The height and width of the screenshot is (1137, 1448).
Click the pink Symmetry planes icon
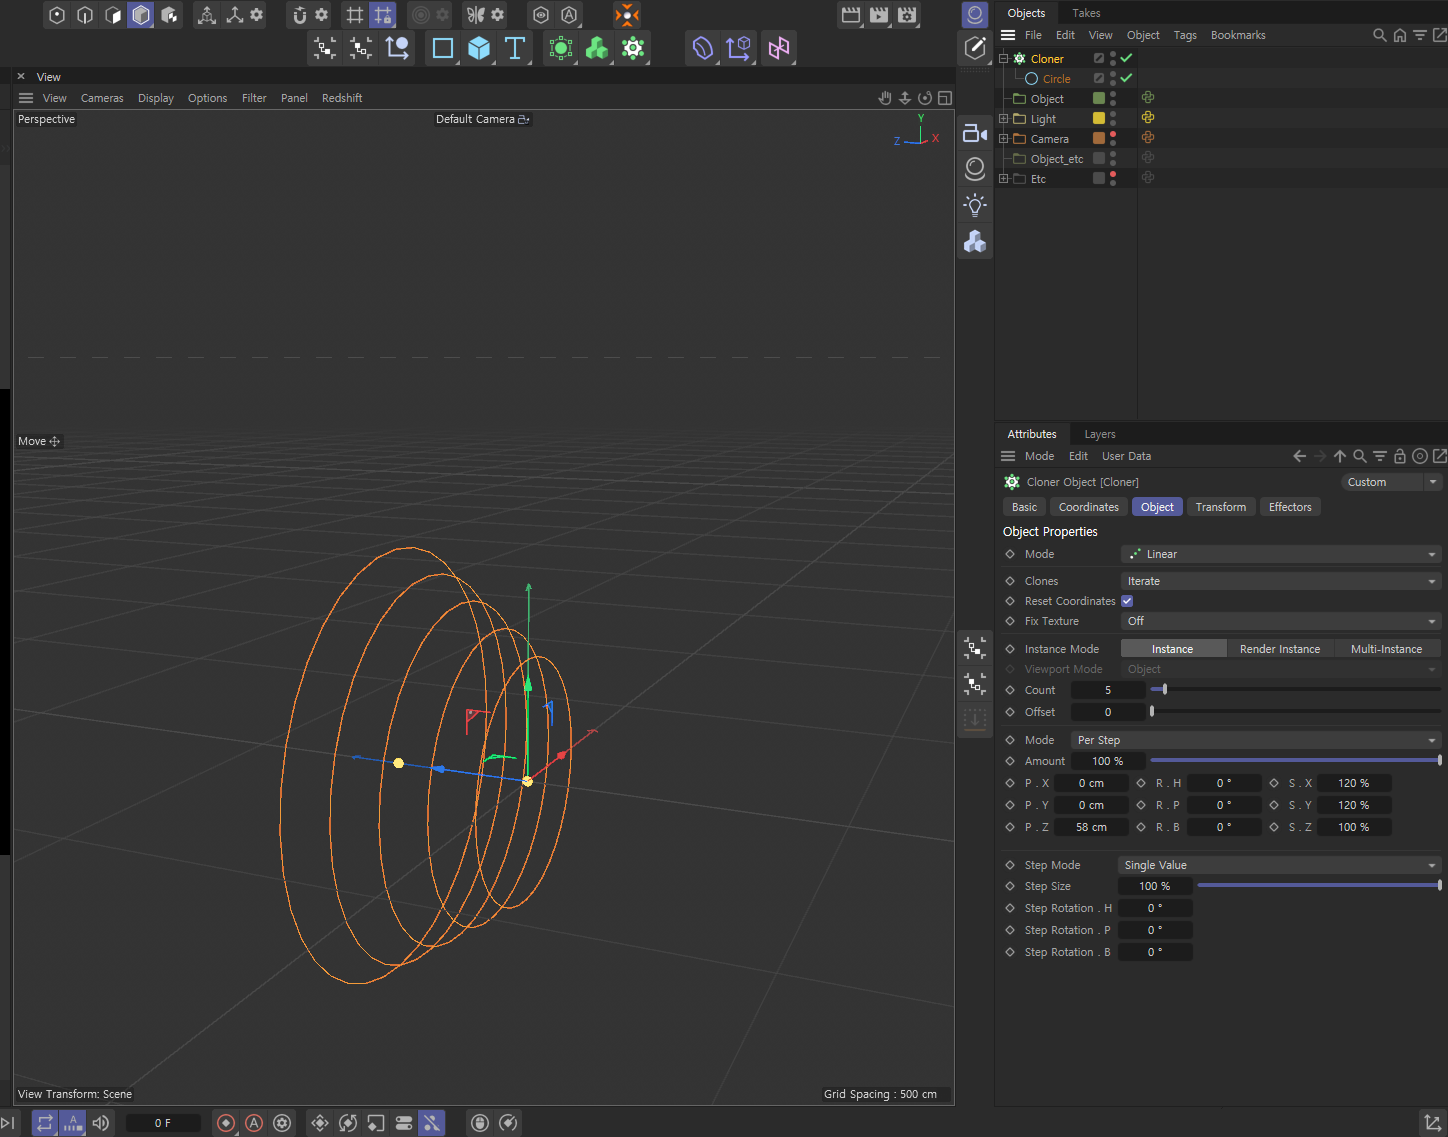[779, 48]
